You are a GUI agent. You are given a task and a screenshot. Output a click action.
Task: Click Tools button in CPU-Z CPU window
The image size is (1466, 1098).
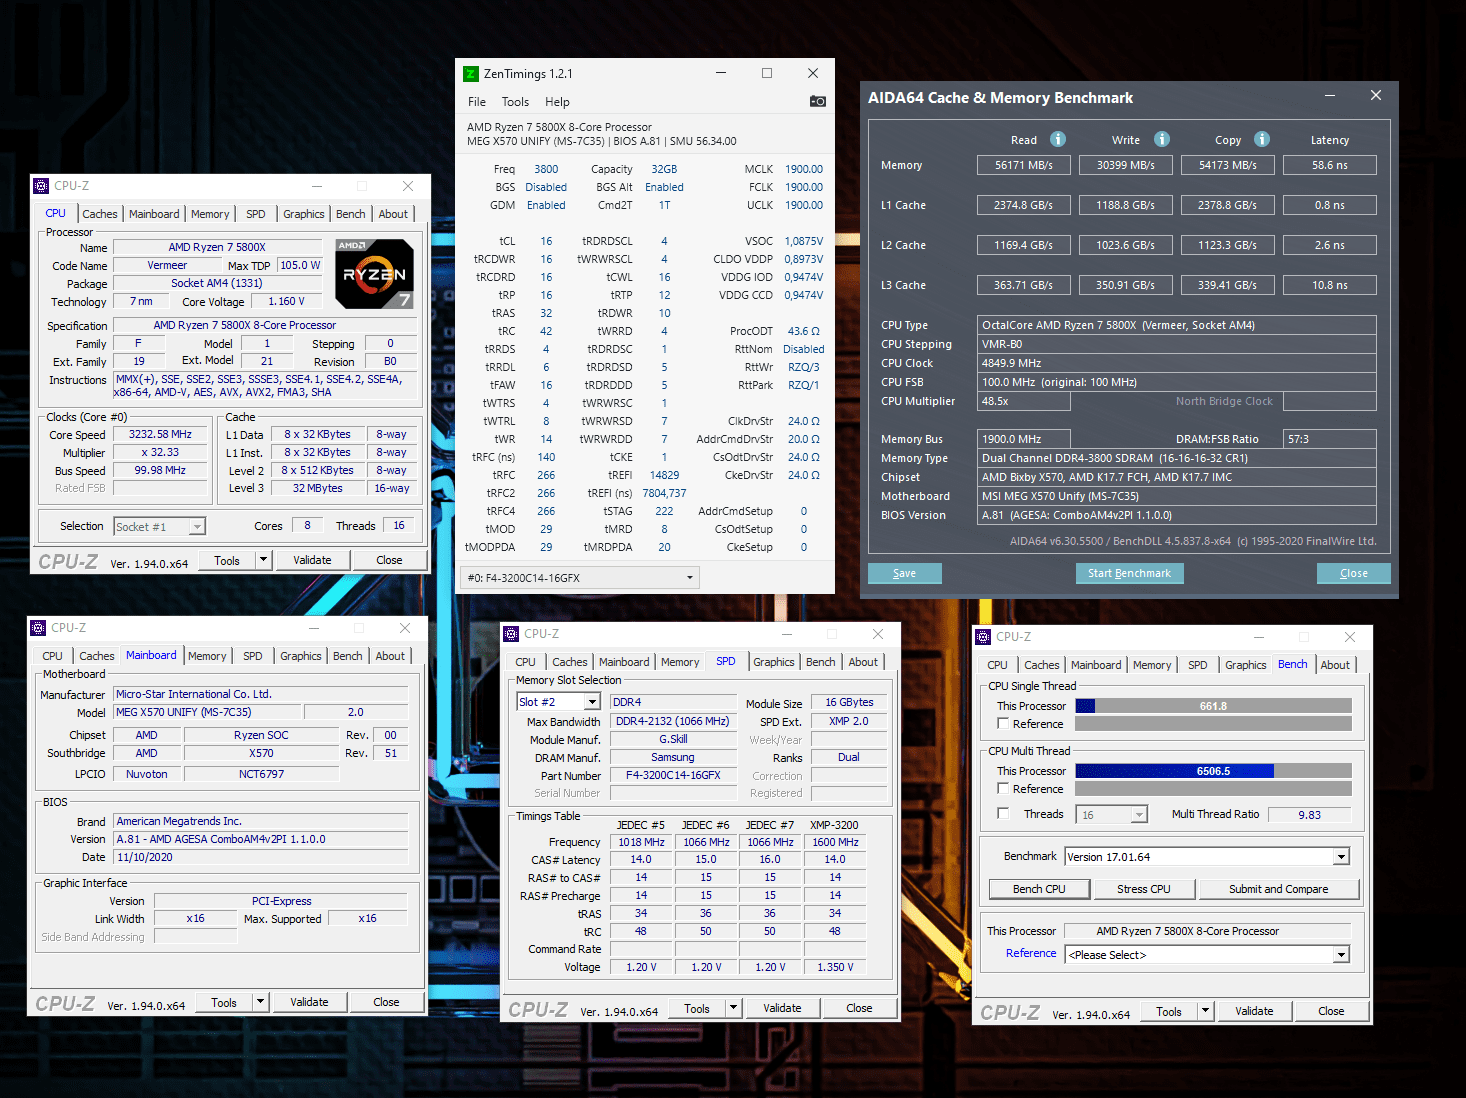(x=227, y=560)
